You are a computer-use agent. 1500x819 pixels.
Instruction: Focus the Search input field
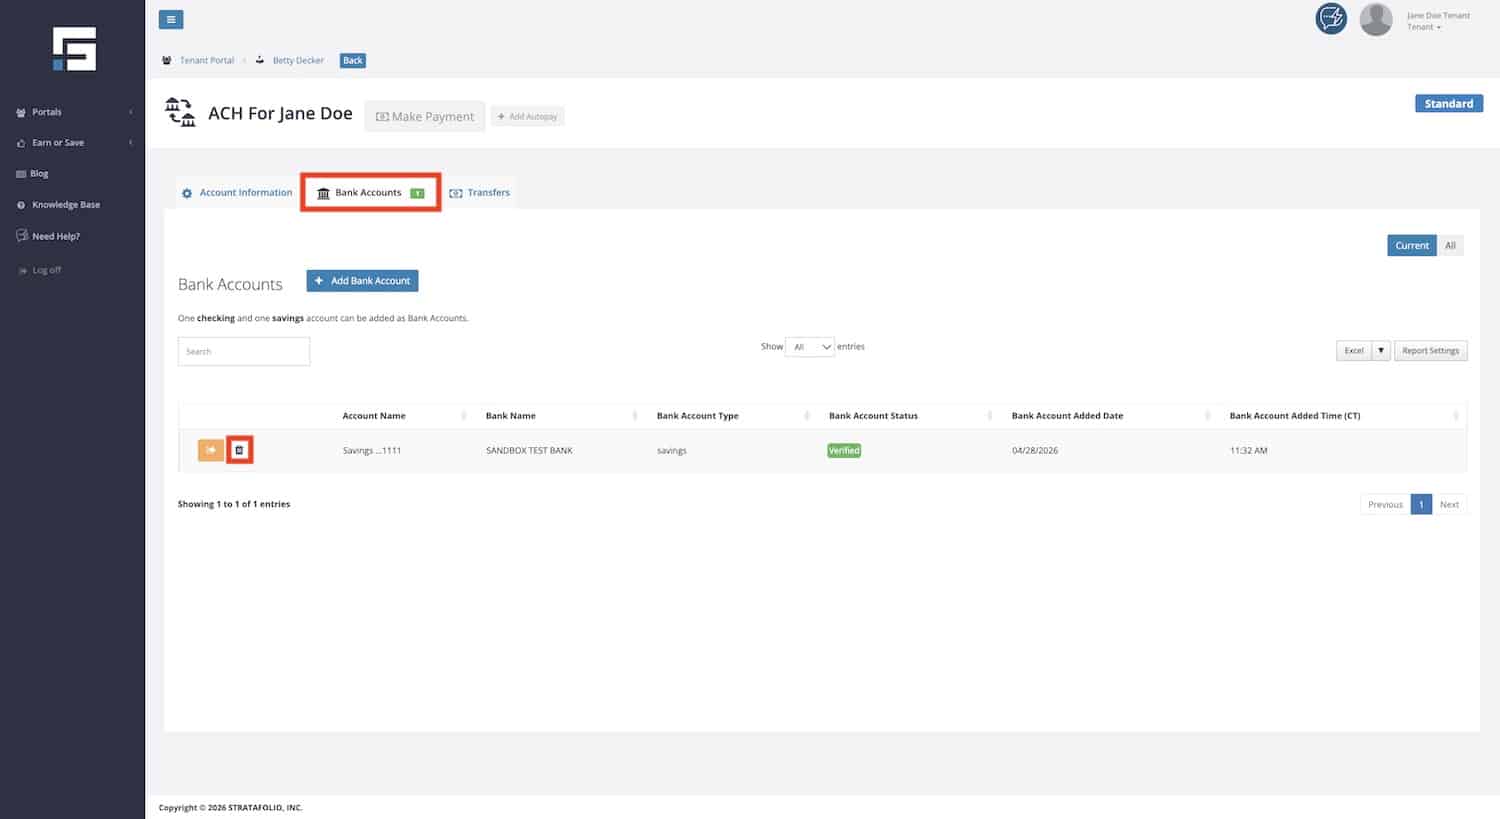(x=244, y=351)
